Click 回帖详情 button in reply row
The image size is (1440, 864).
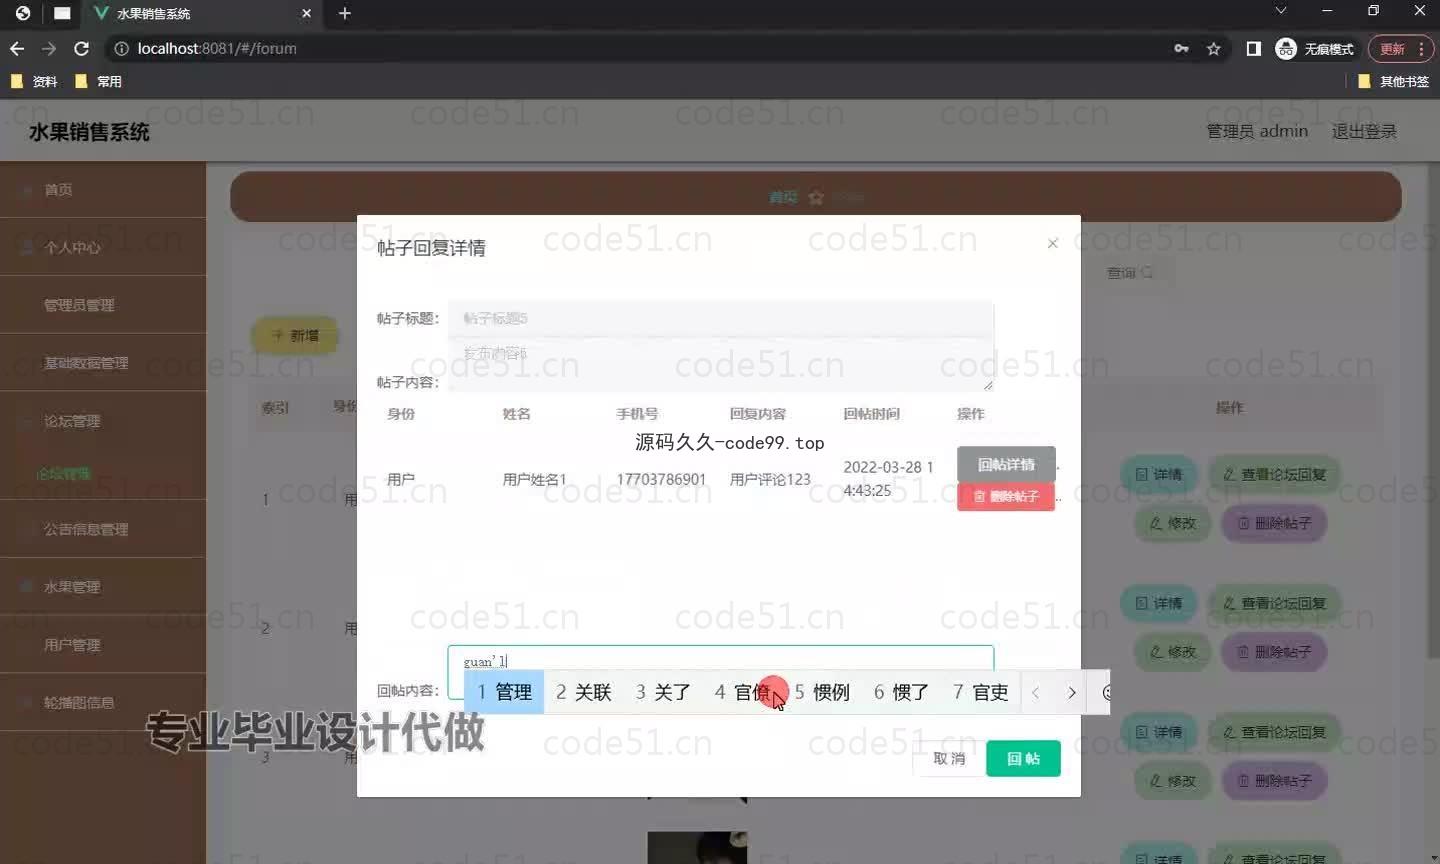(x=1006, y=464)
